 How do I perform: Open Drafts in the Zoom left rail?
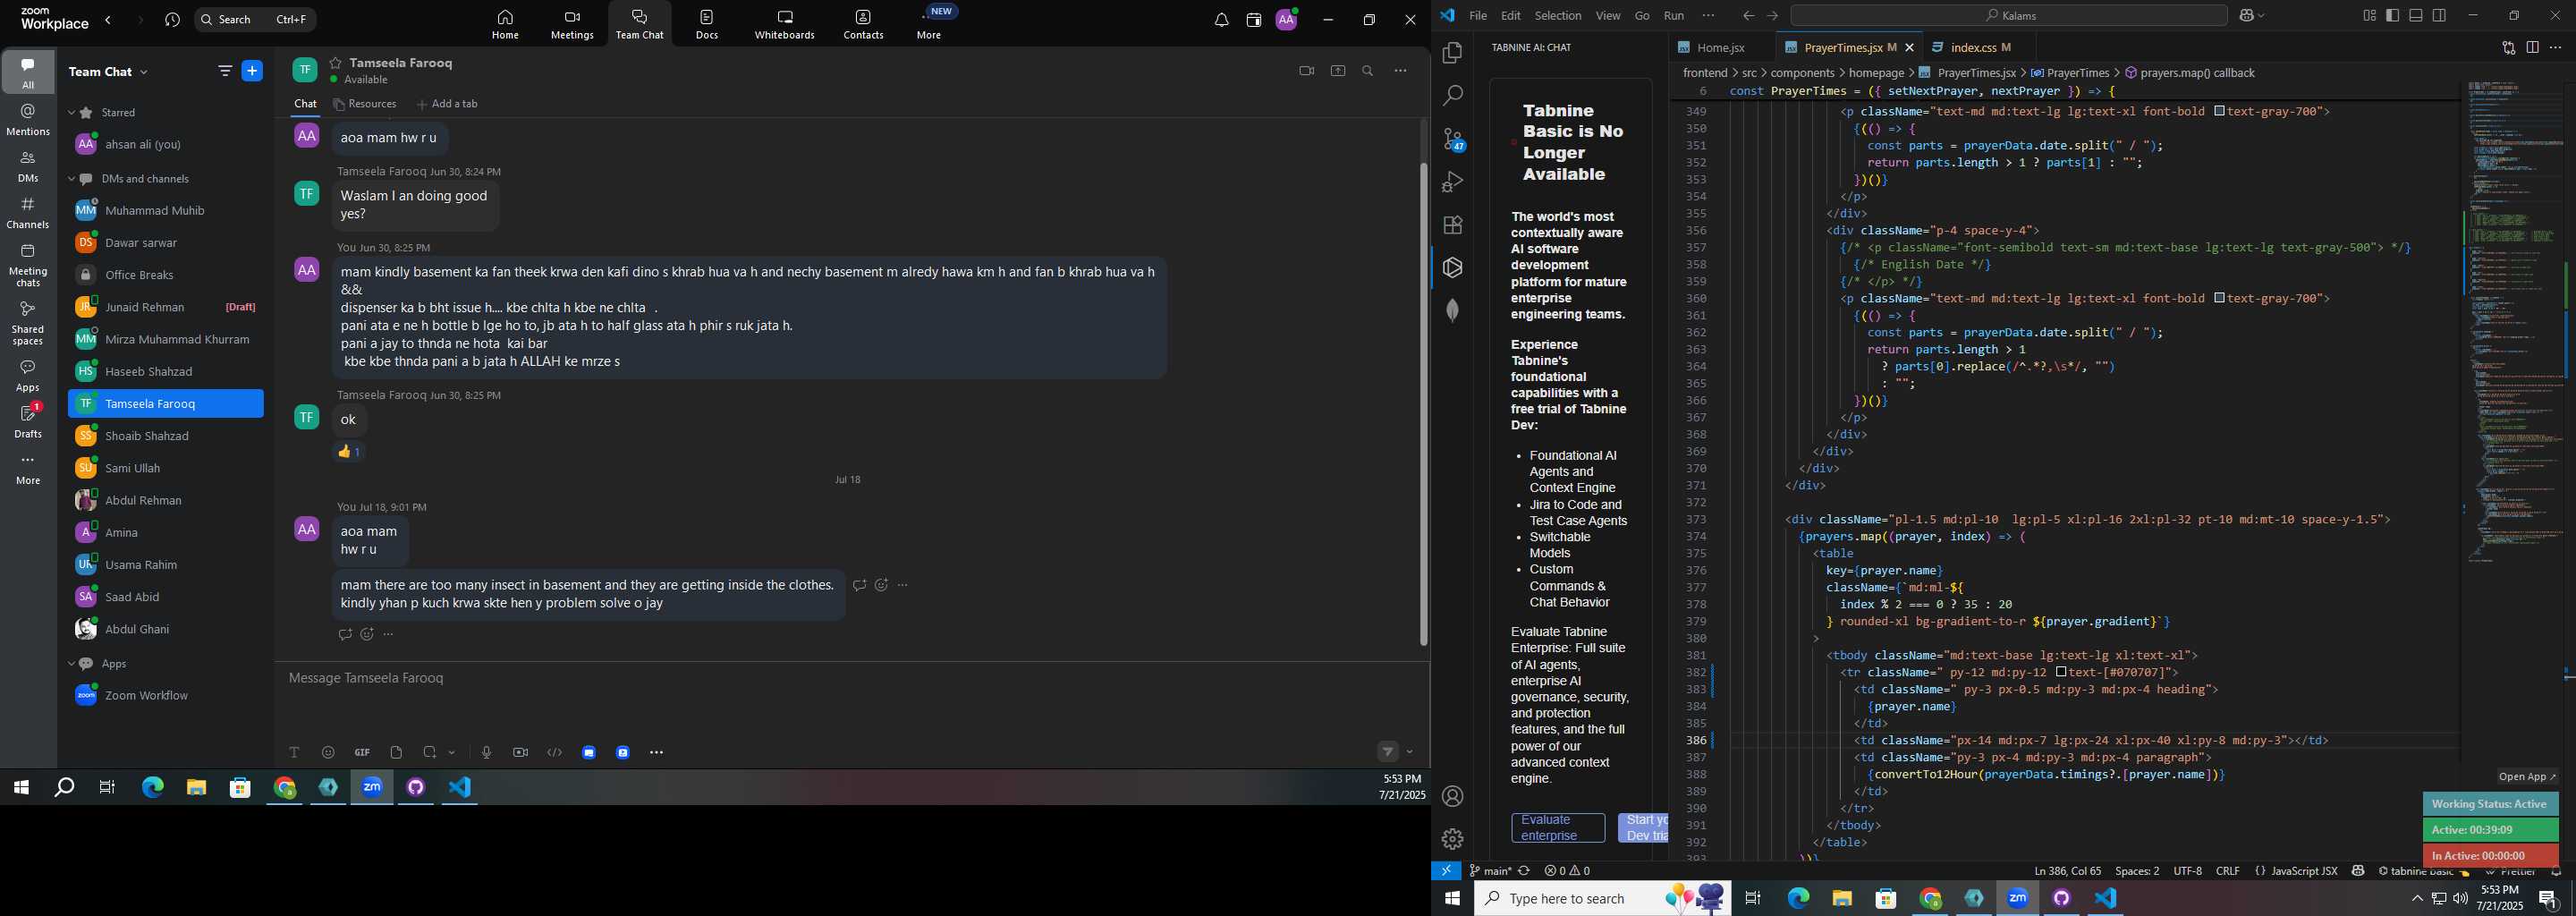click(28, 422)
